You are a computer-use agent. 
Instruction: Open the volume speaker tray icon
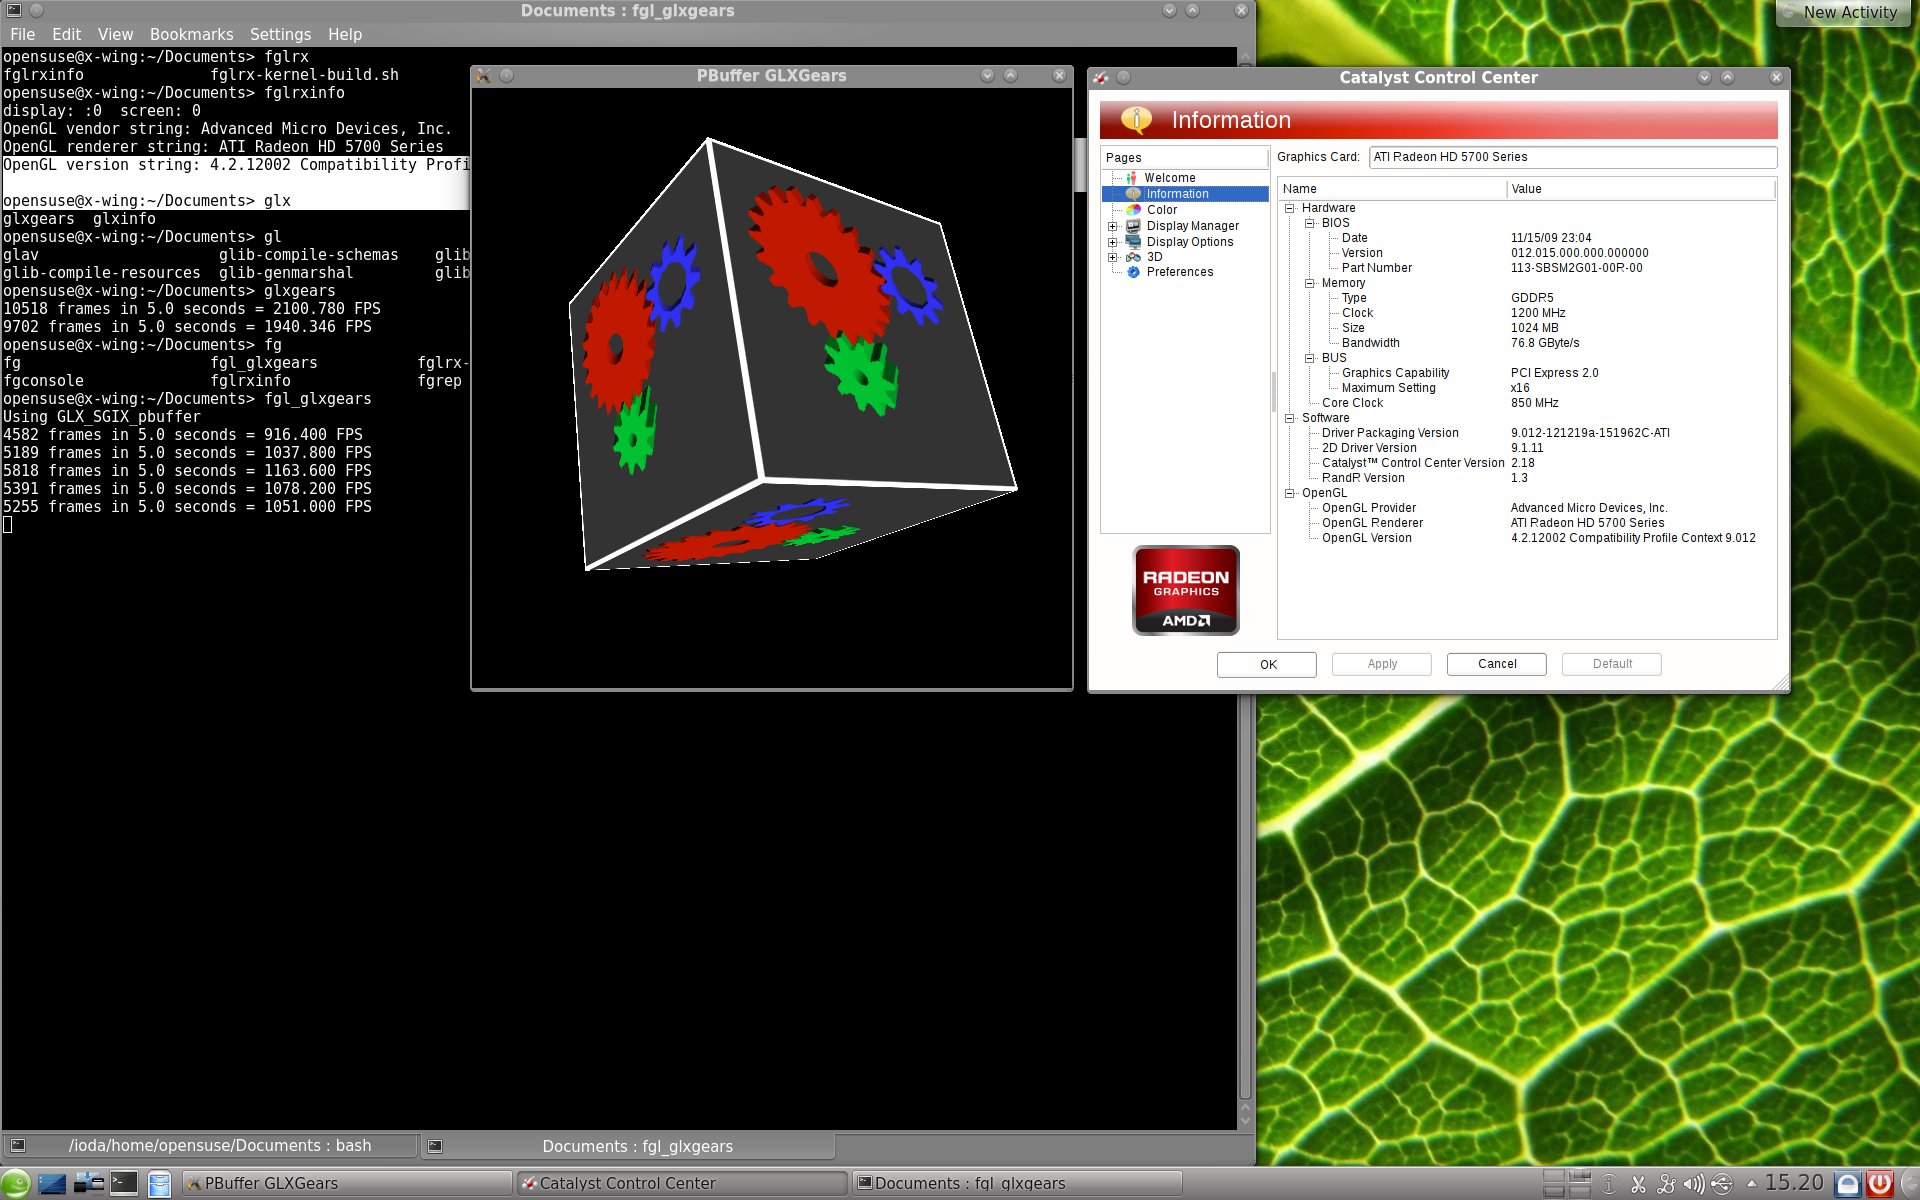(1693, 1185)
